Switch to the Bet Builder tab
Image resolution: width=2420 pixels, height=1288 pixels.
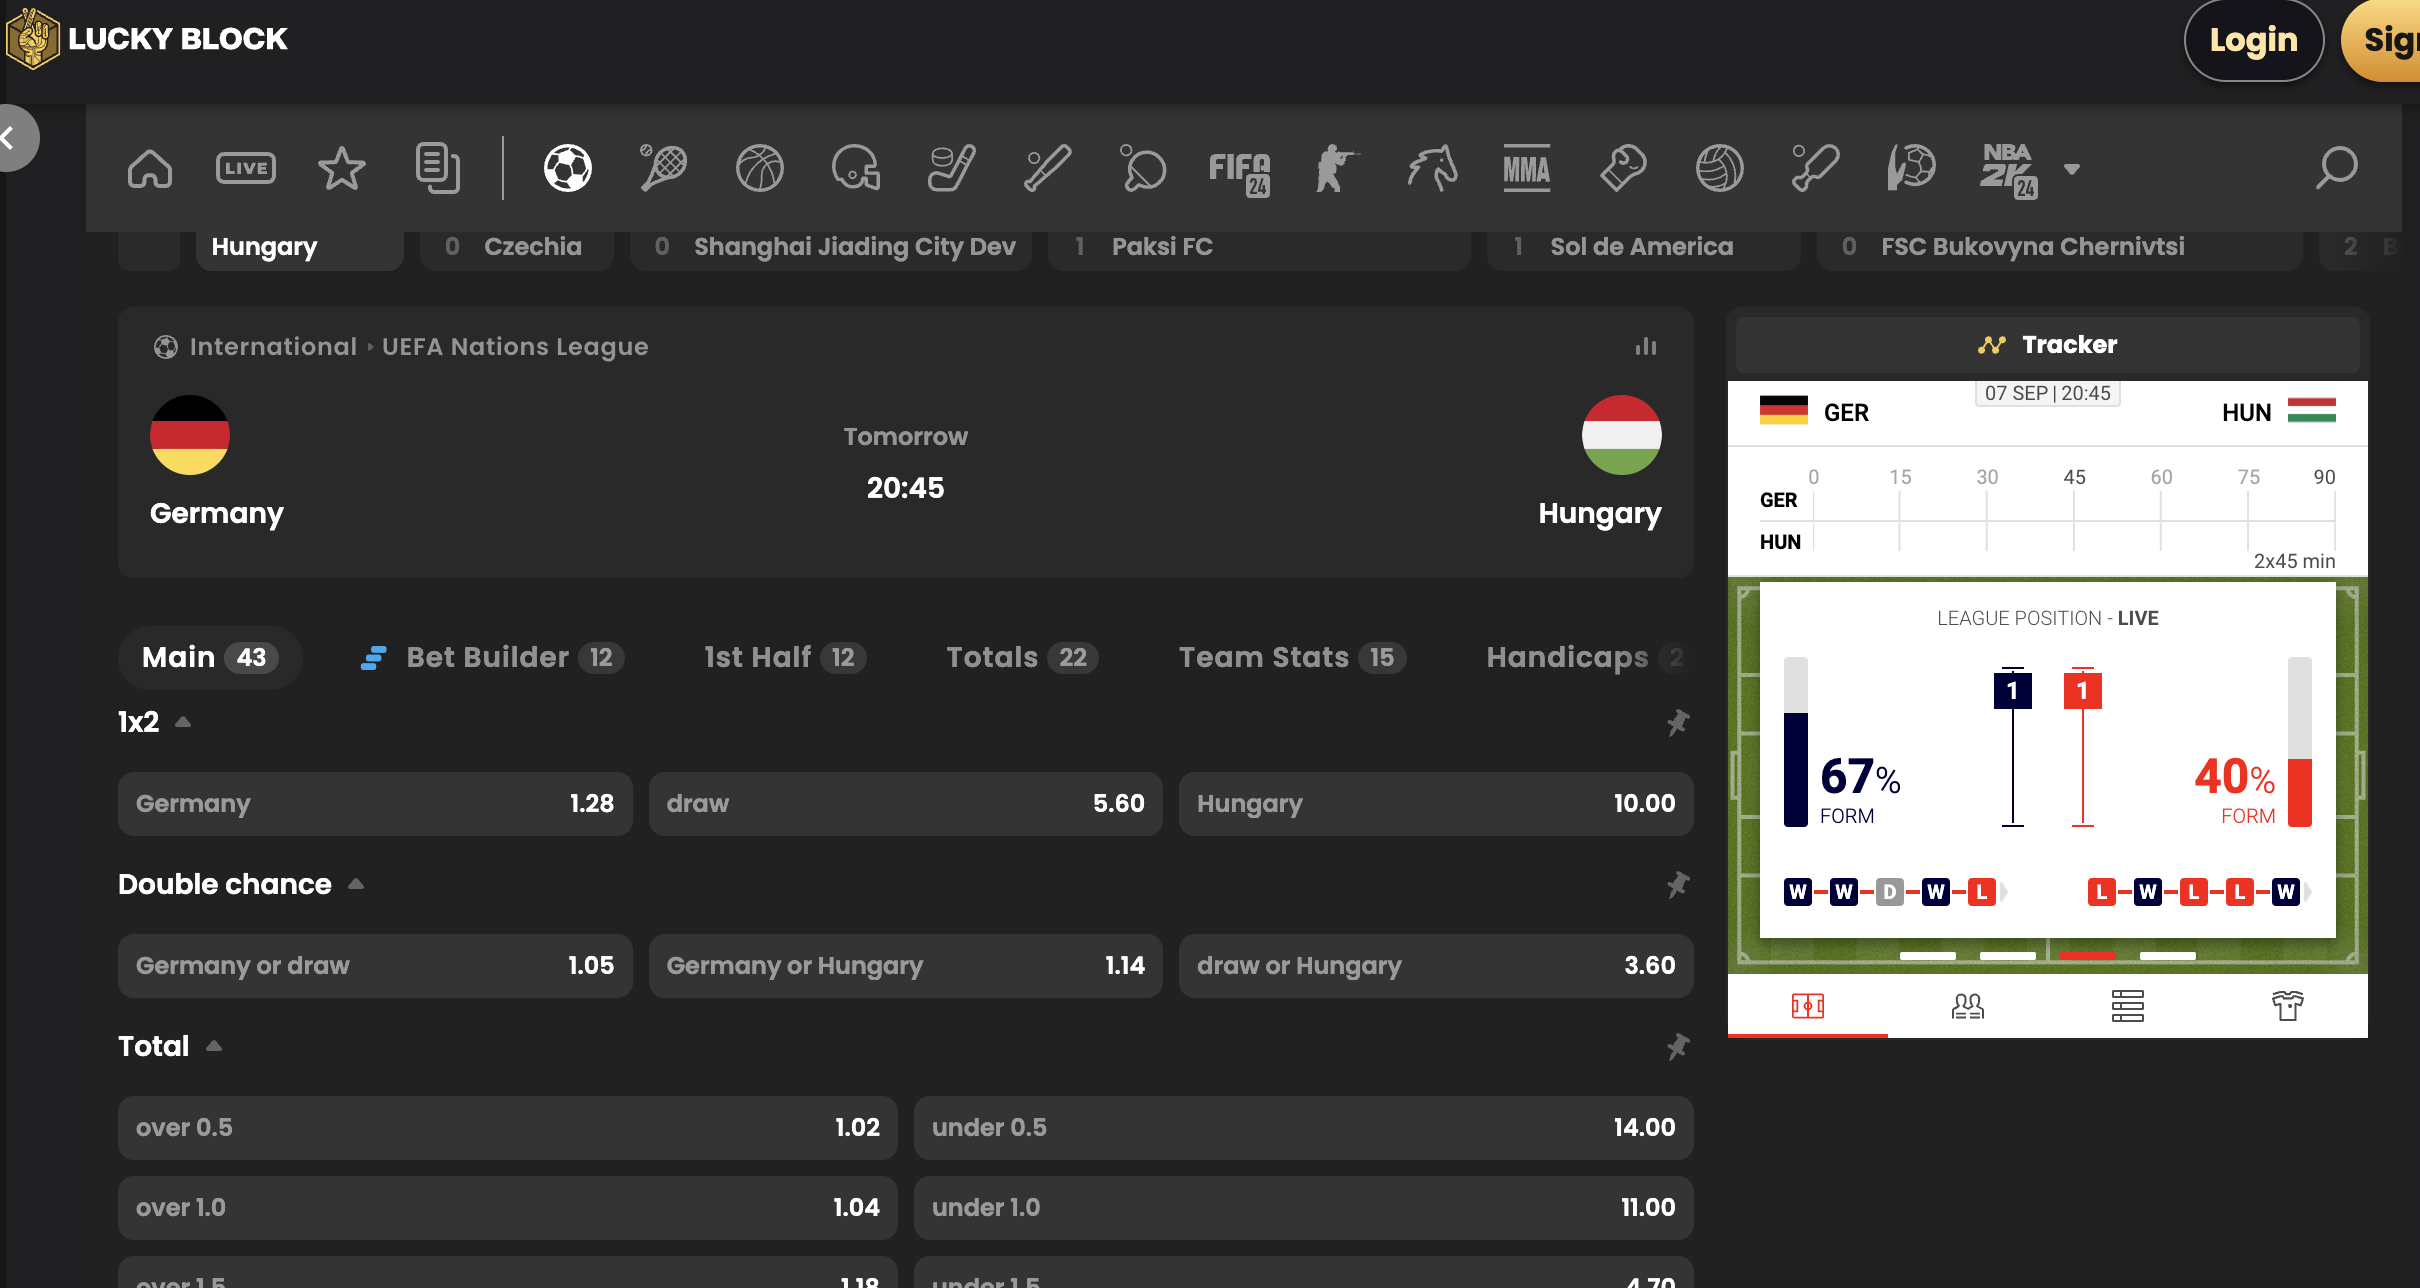492,657
